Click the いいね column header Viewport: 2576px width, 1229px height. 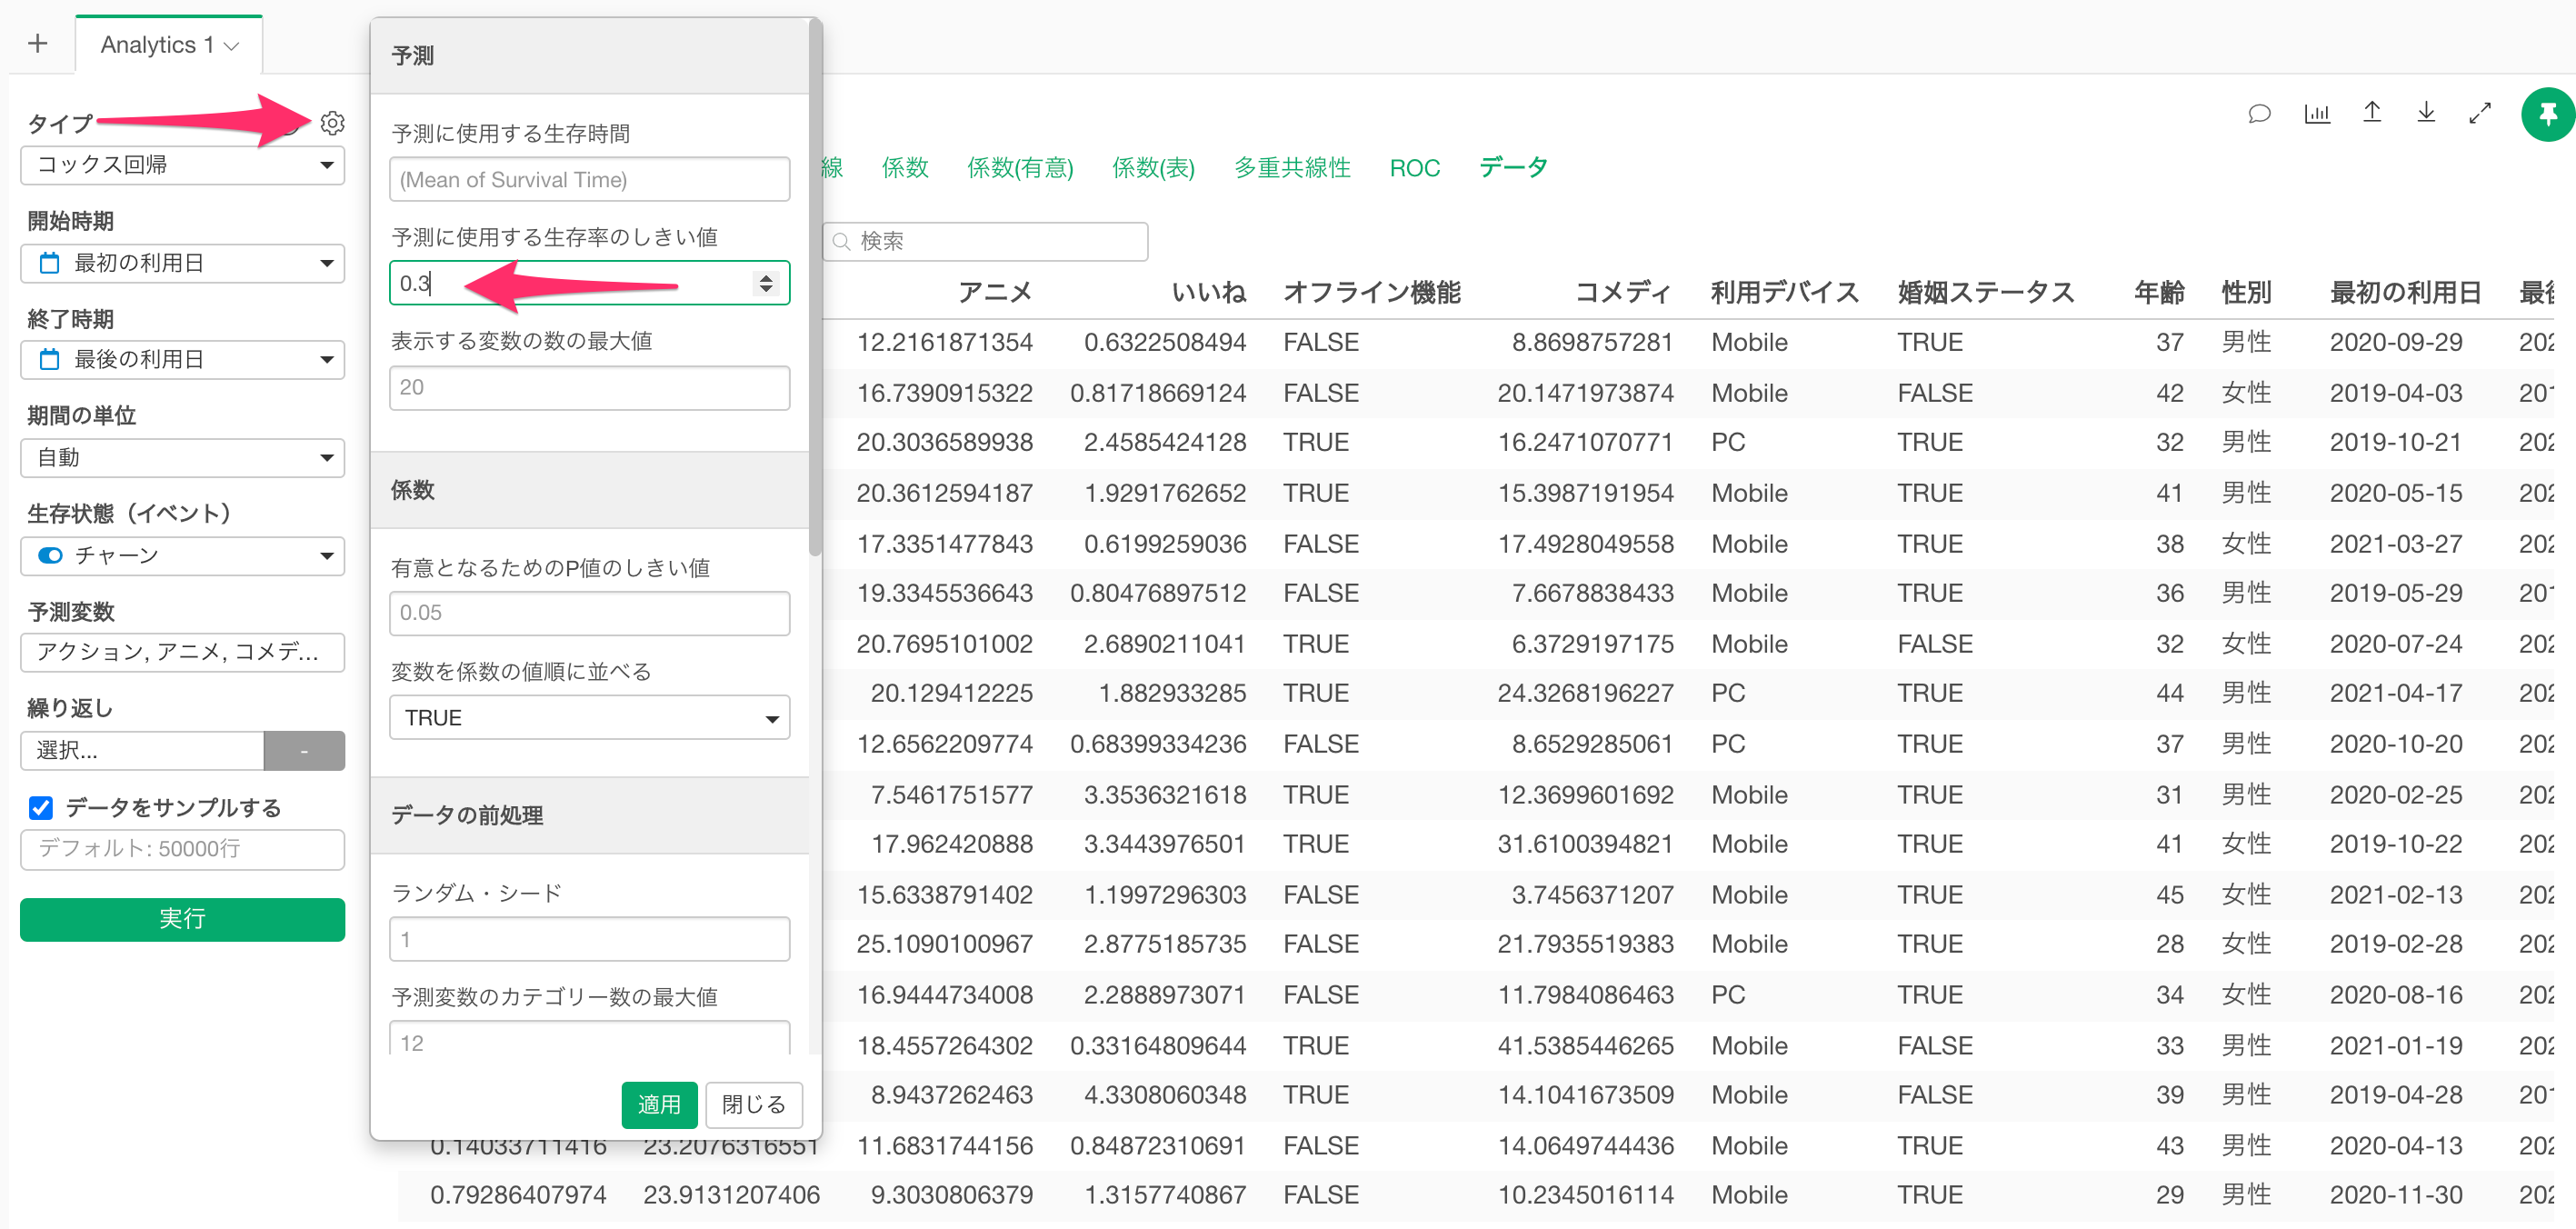(x=1208, y=292)
